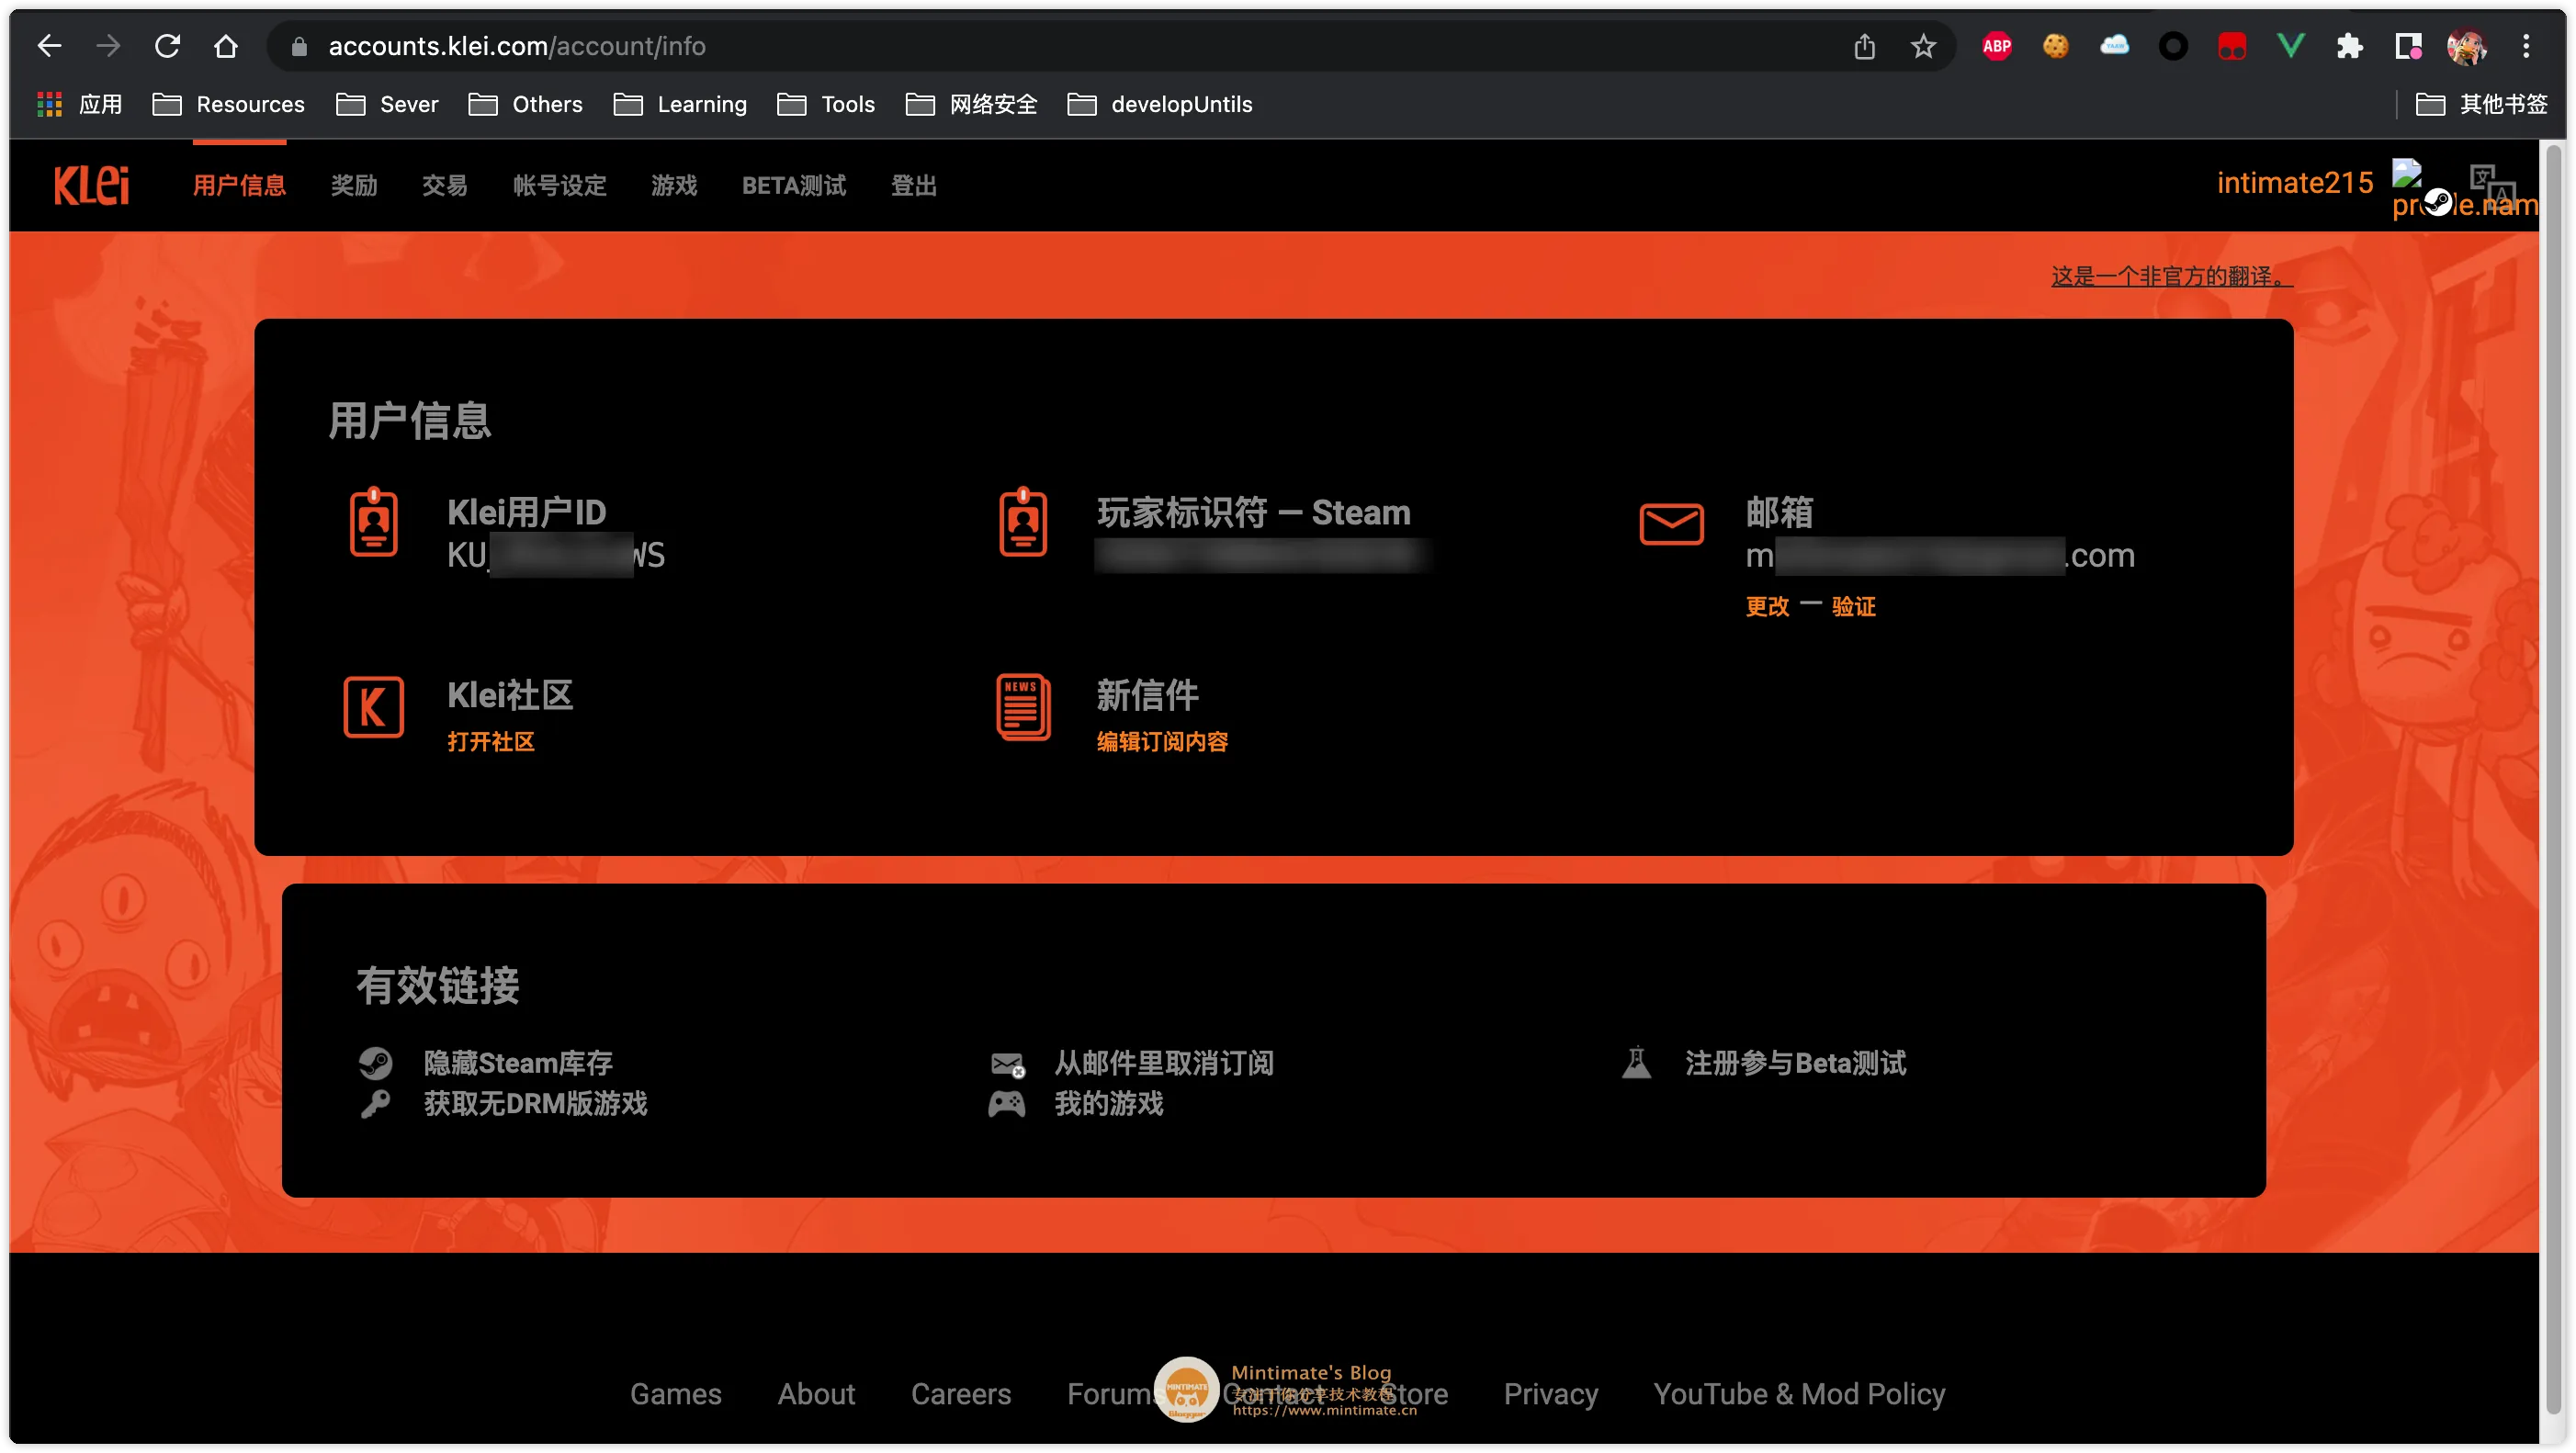
Task: Click the 注册参与Beta测试 lab icon
Action: [1634, 1064]
